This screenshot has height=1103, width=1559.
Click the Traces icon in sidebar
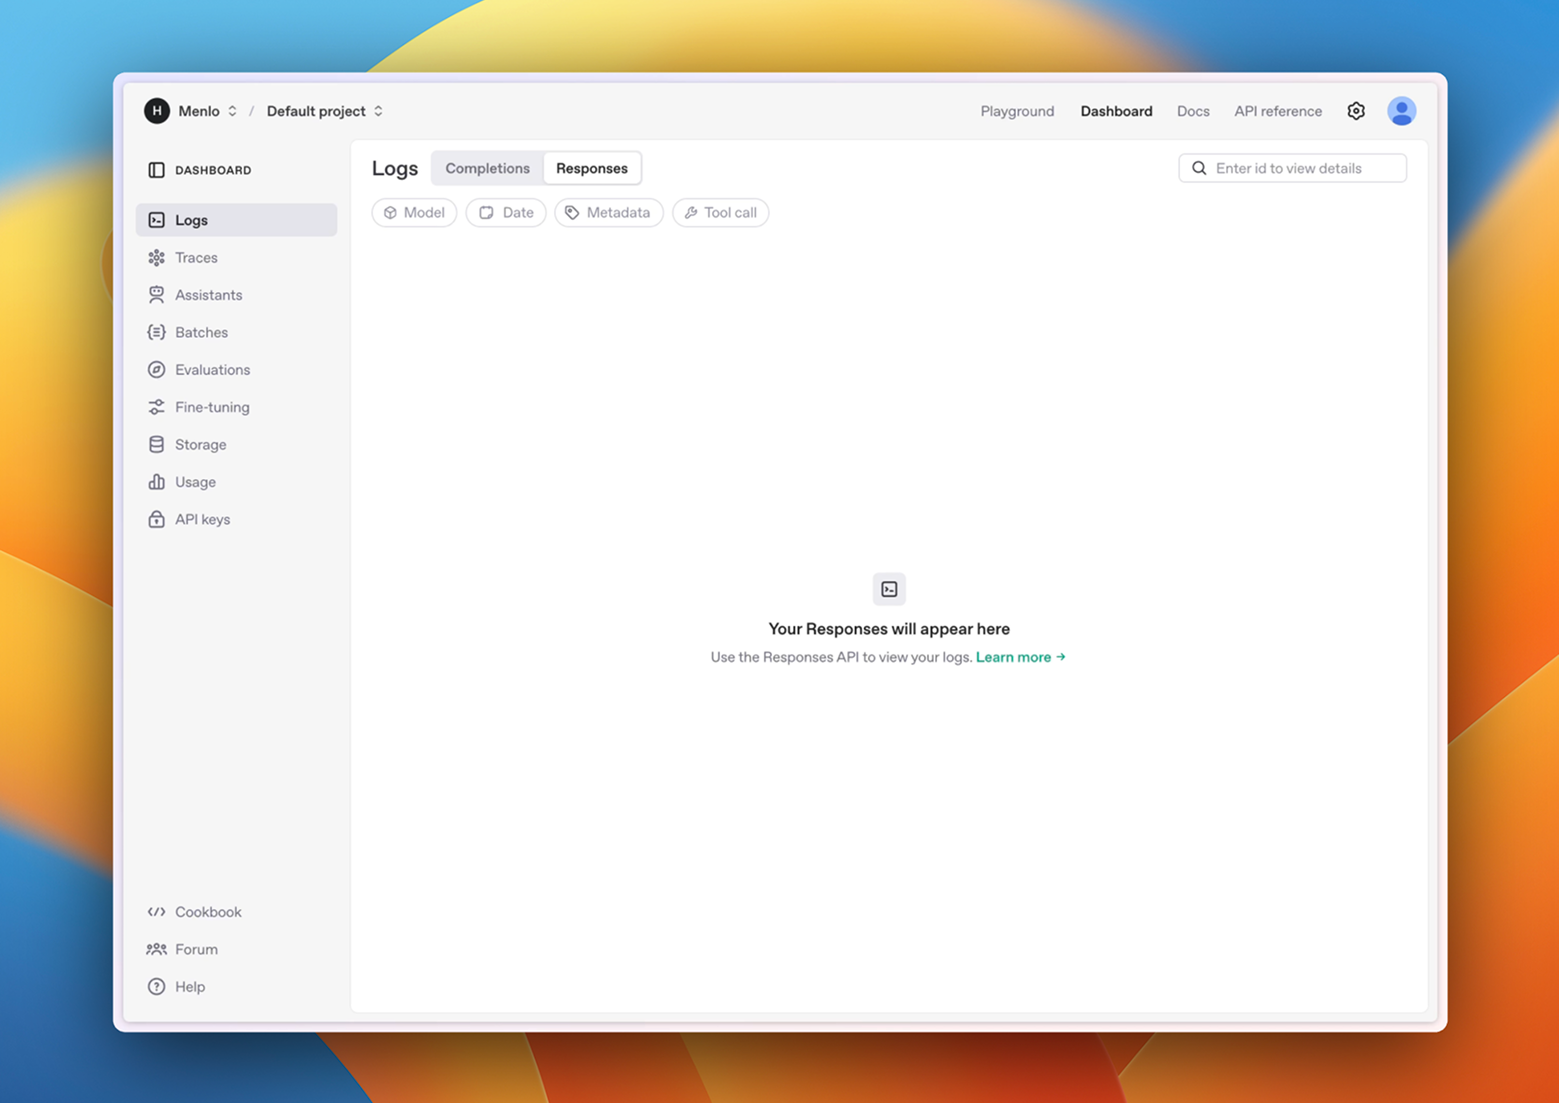coord(156,258)
